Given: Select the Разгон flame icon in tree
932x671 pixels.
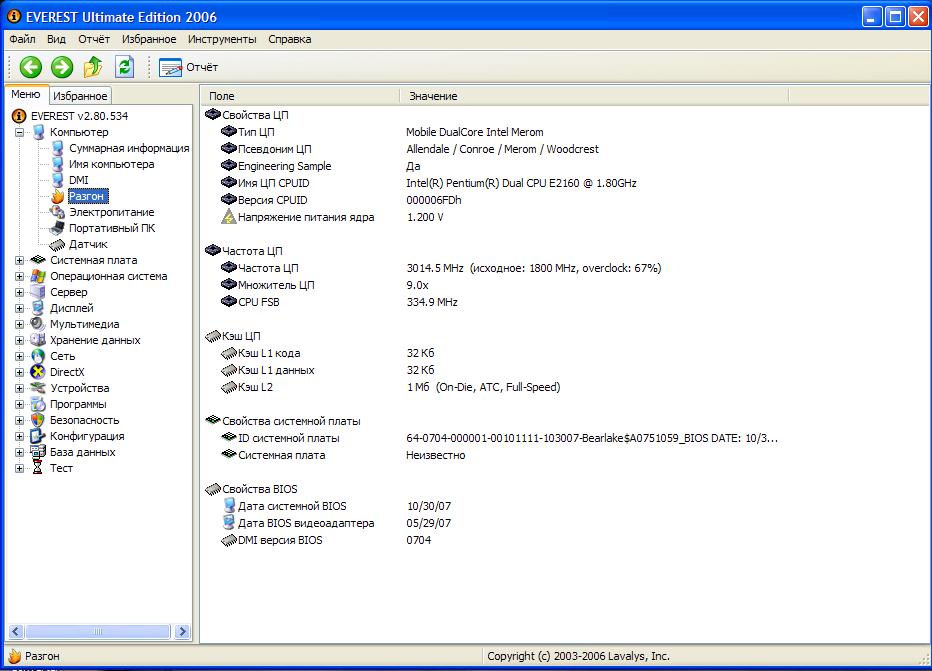Looking at the screenshot, I should pyautogui.click(x=58, y=196).
